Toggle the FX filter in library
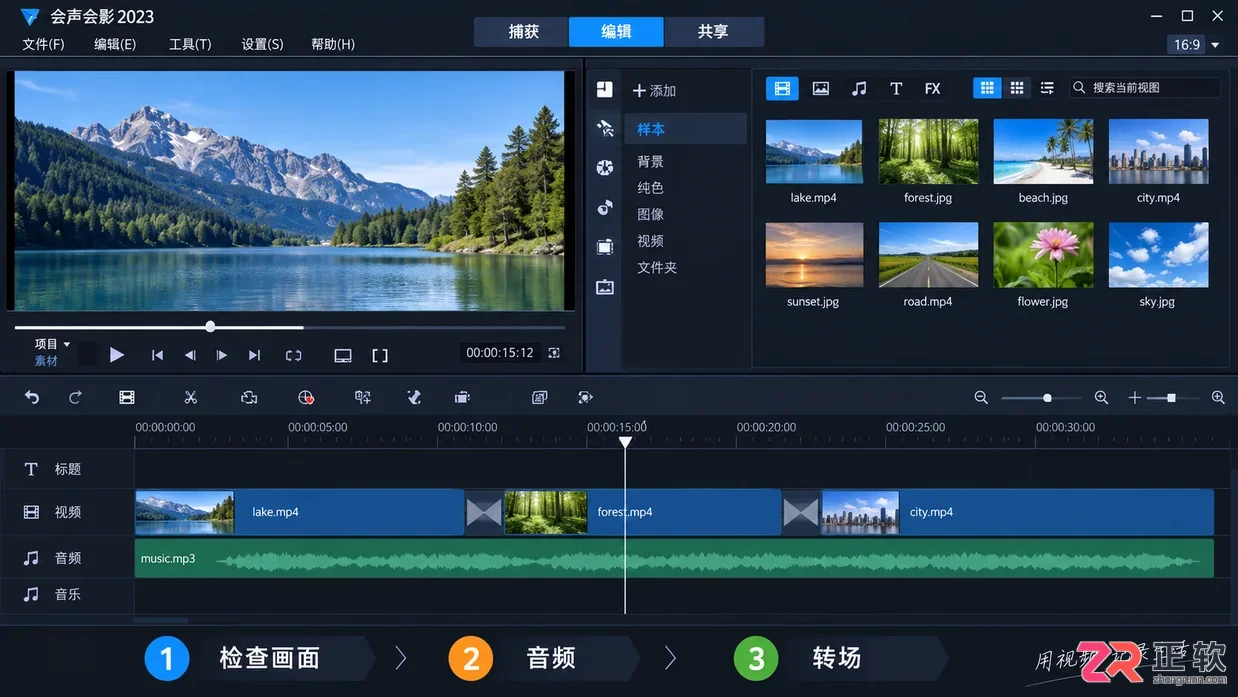This screenshot has height=697, width=1238. [932, 88]
